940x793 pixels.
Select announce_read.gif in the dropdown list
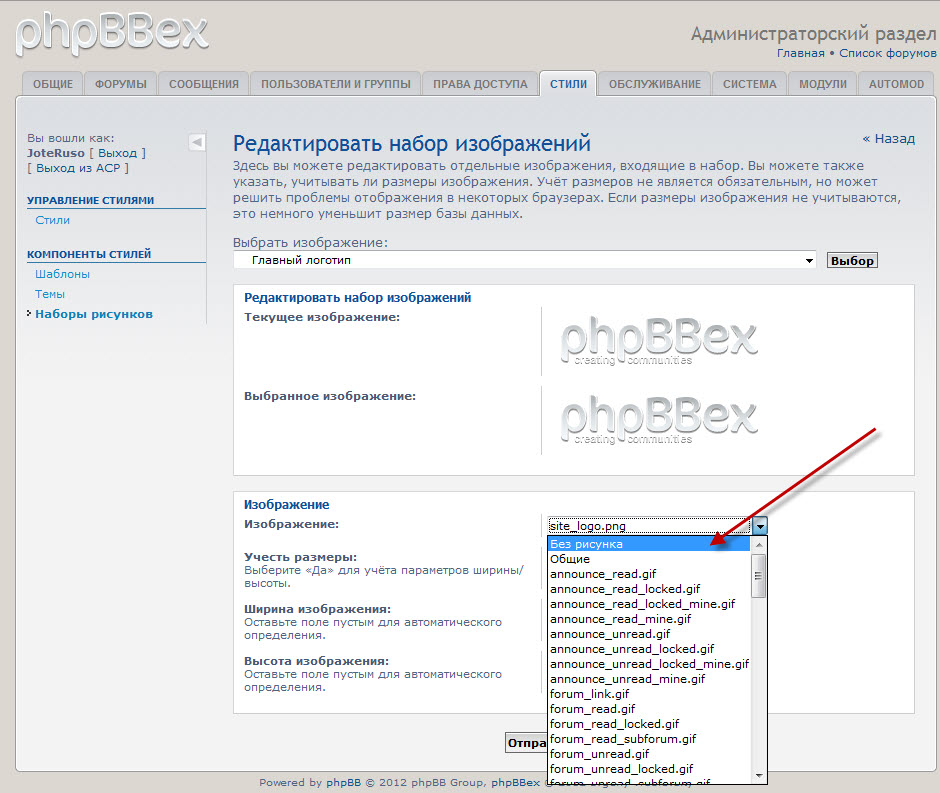click(x=603, y=574)
